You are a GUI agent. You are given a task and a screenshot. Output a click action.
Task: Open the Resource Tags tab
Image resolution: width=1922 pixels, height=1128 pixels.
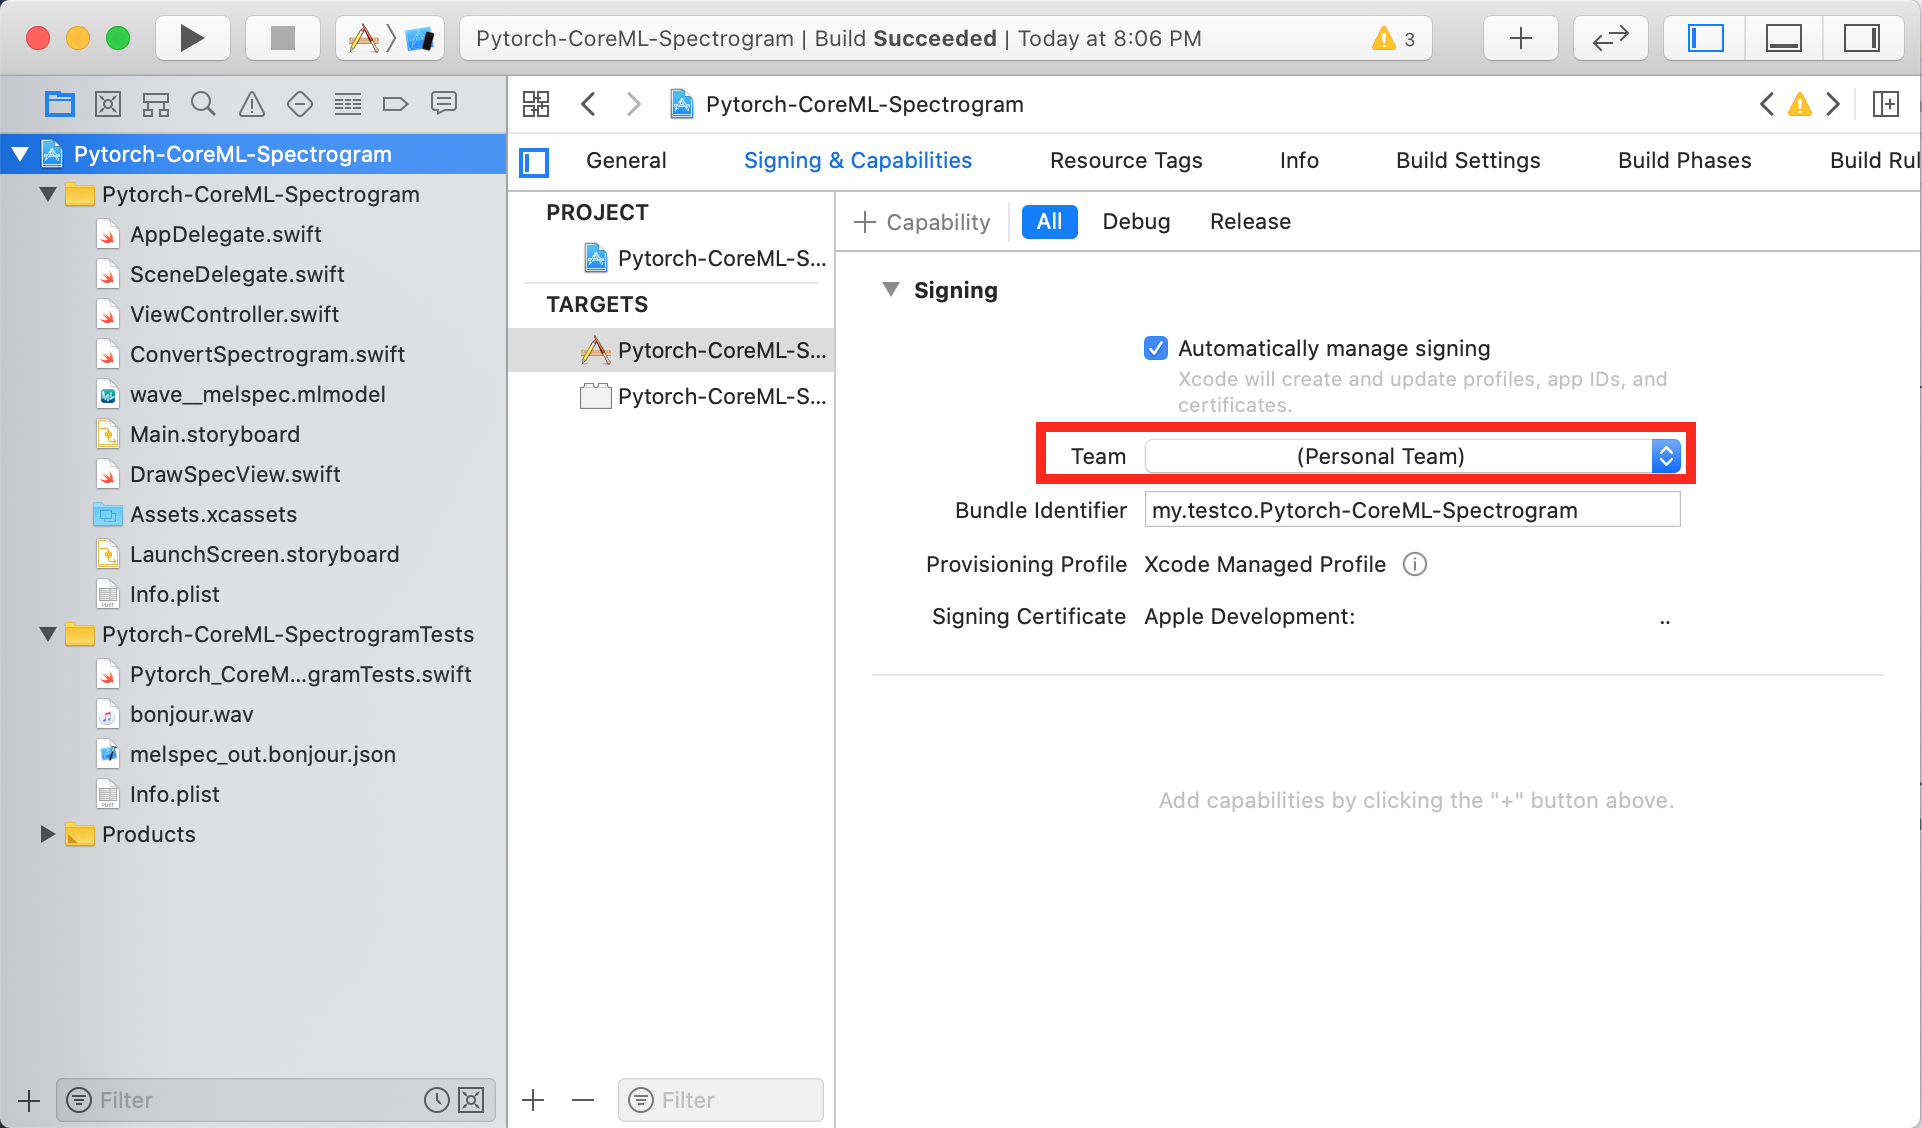point(1126,160)
